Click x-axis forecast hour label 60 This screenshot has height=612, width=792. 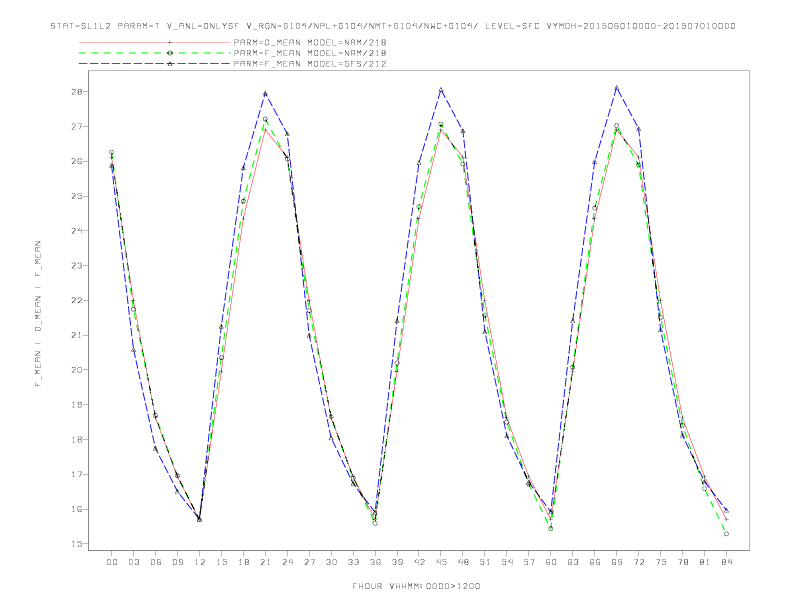[551, 562]
